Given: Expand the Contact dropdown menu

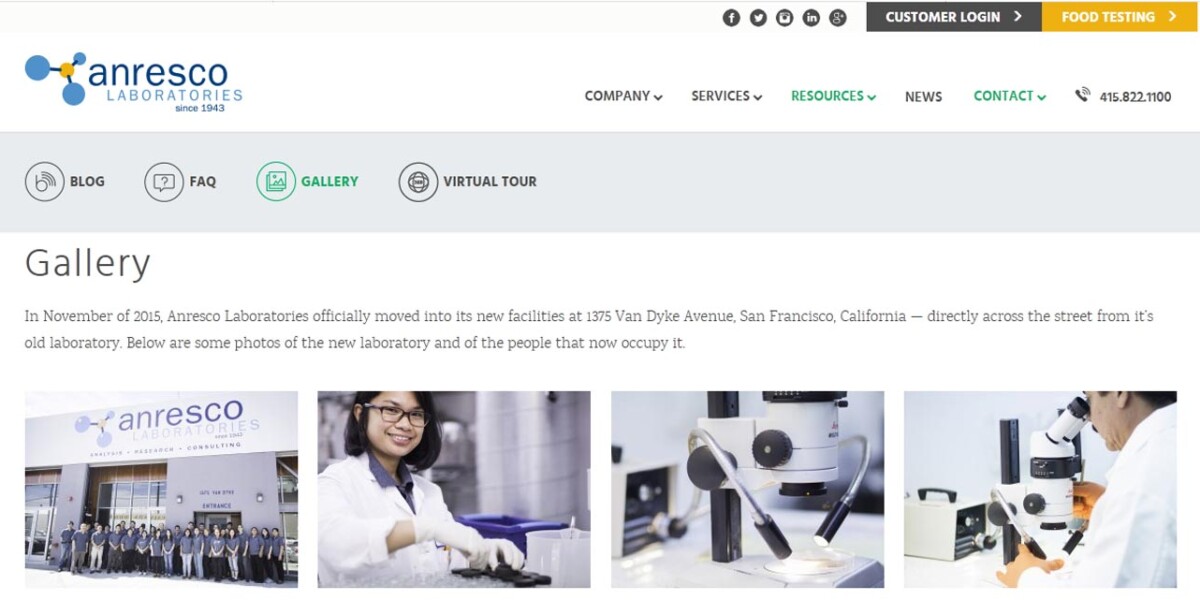Looking at the screenshot, I should (x=1010, y=96).
